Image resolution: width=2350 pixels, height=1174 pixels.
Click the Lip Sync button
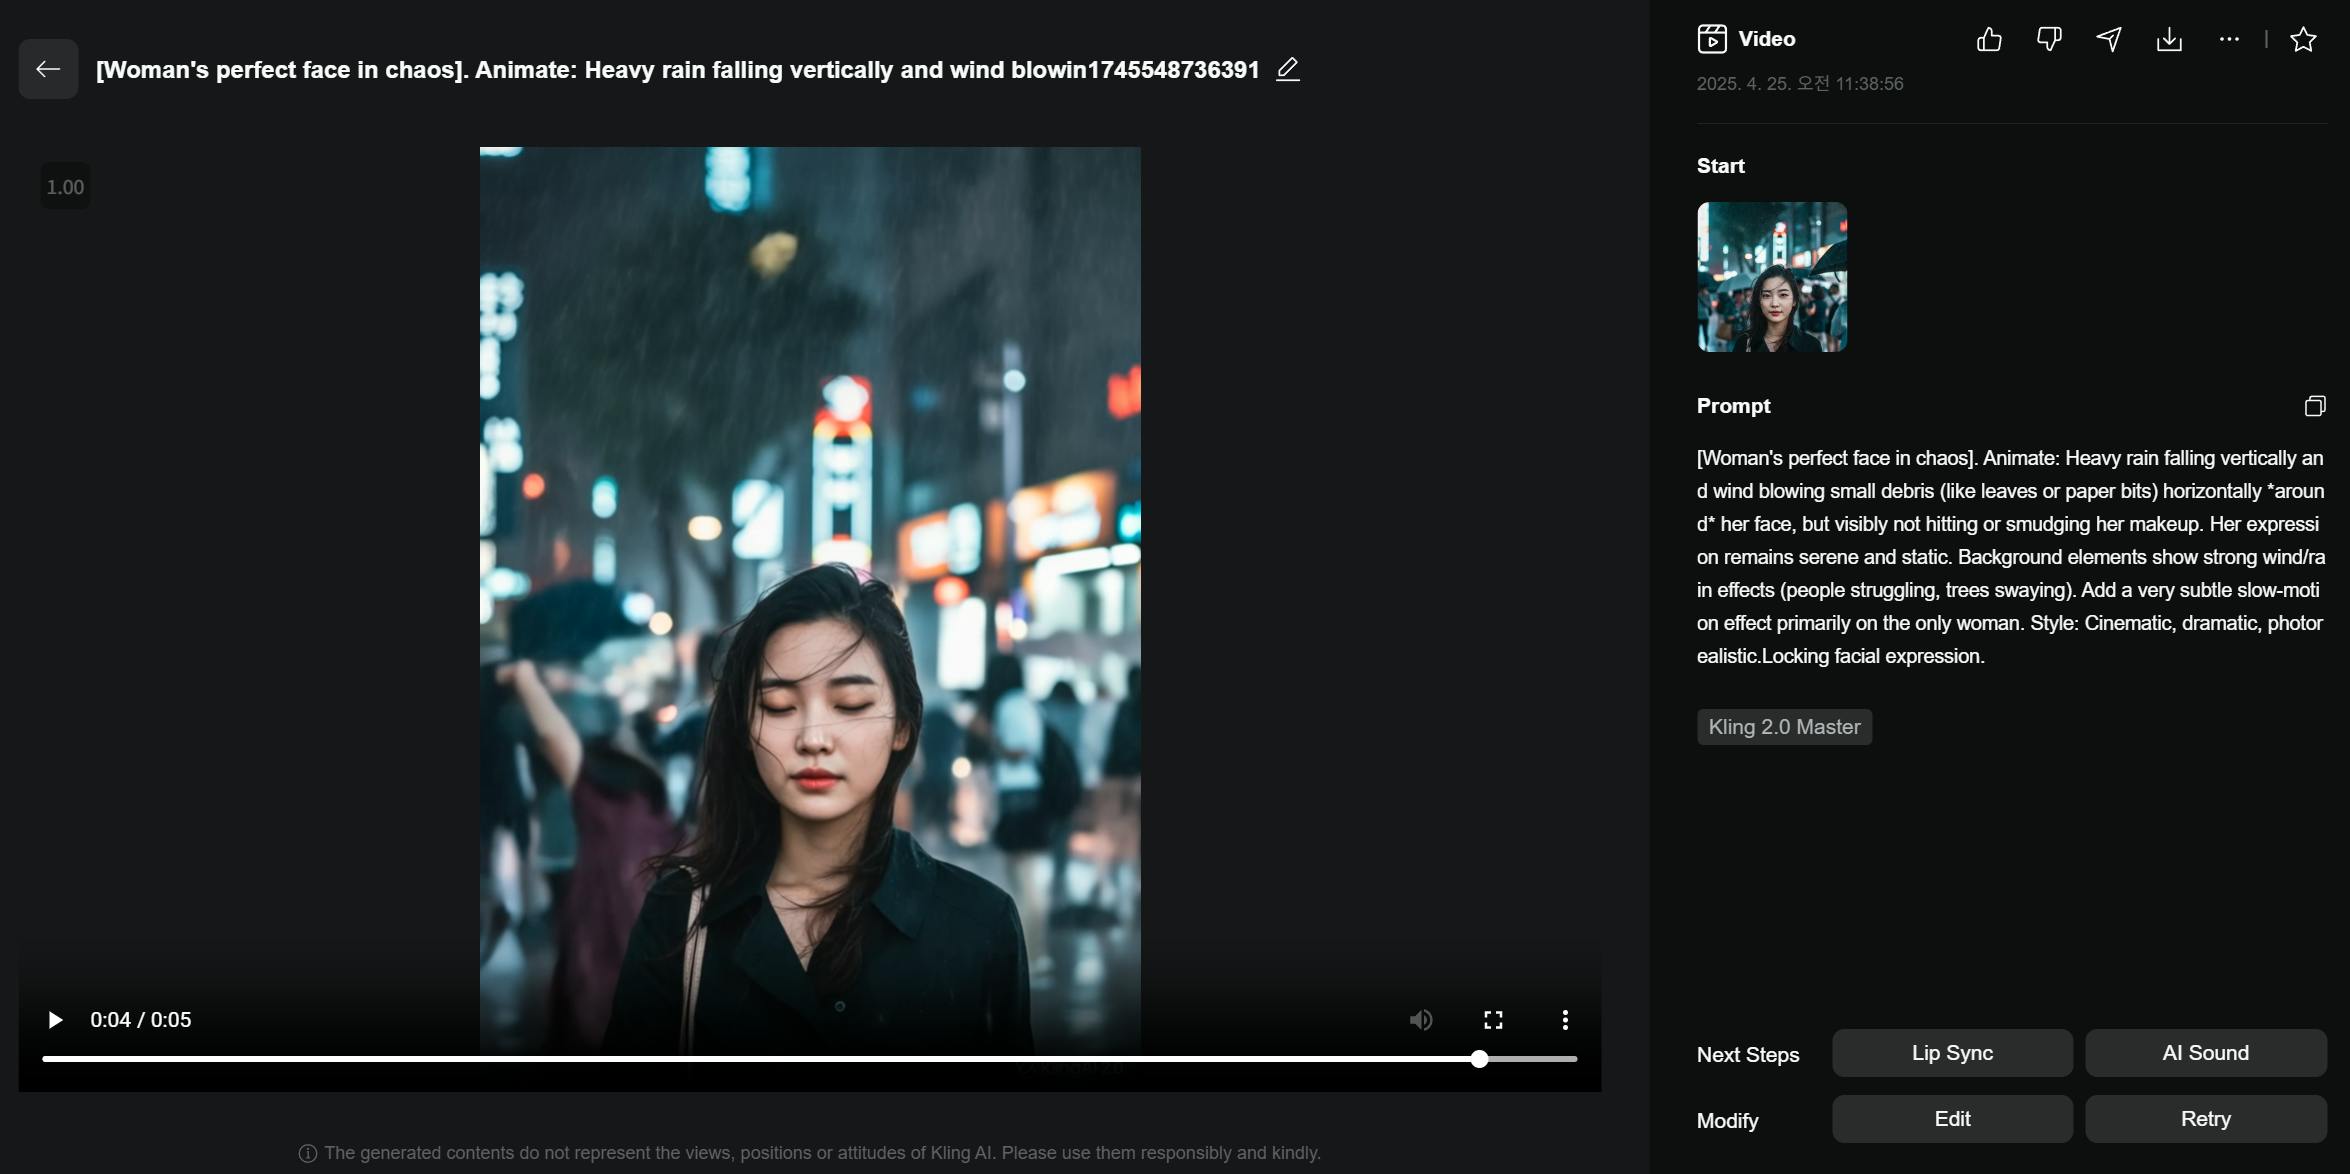[x=1951, y=1053]
